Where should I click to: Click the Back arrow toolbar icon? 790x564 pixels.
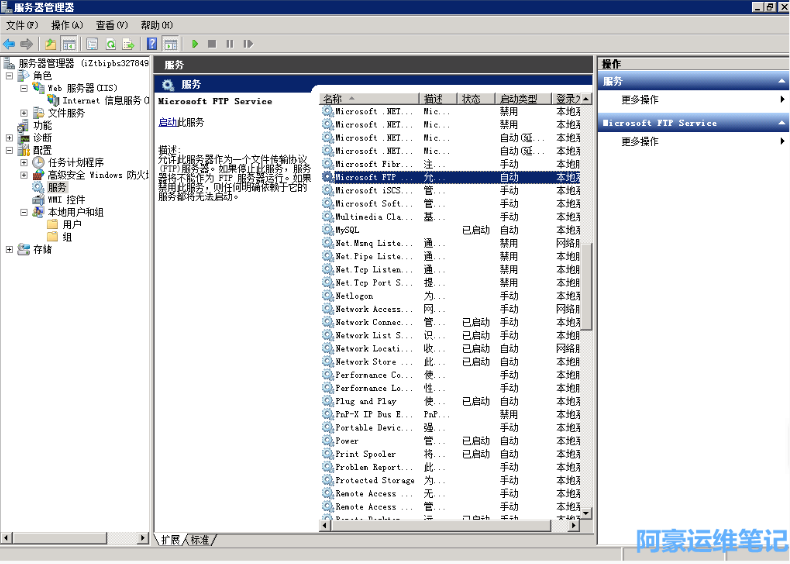point(9,44)
